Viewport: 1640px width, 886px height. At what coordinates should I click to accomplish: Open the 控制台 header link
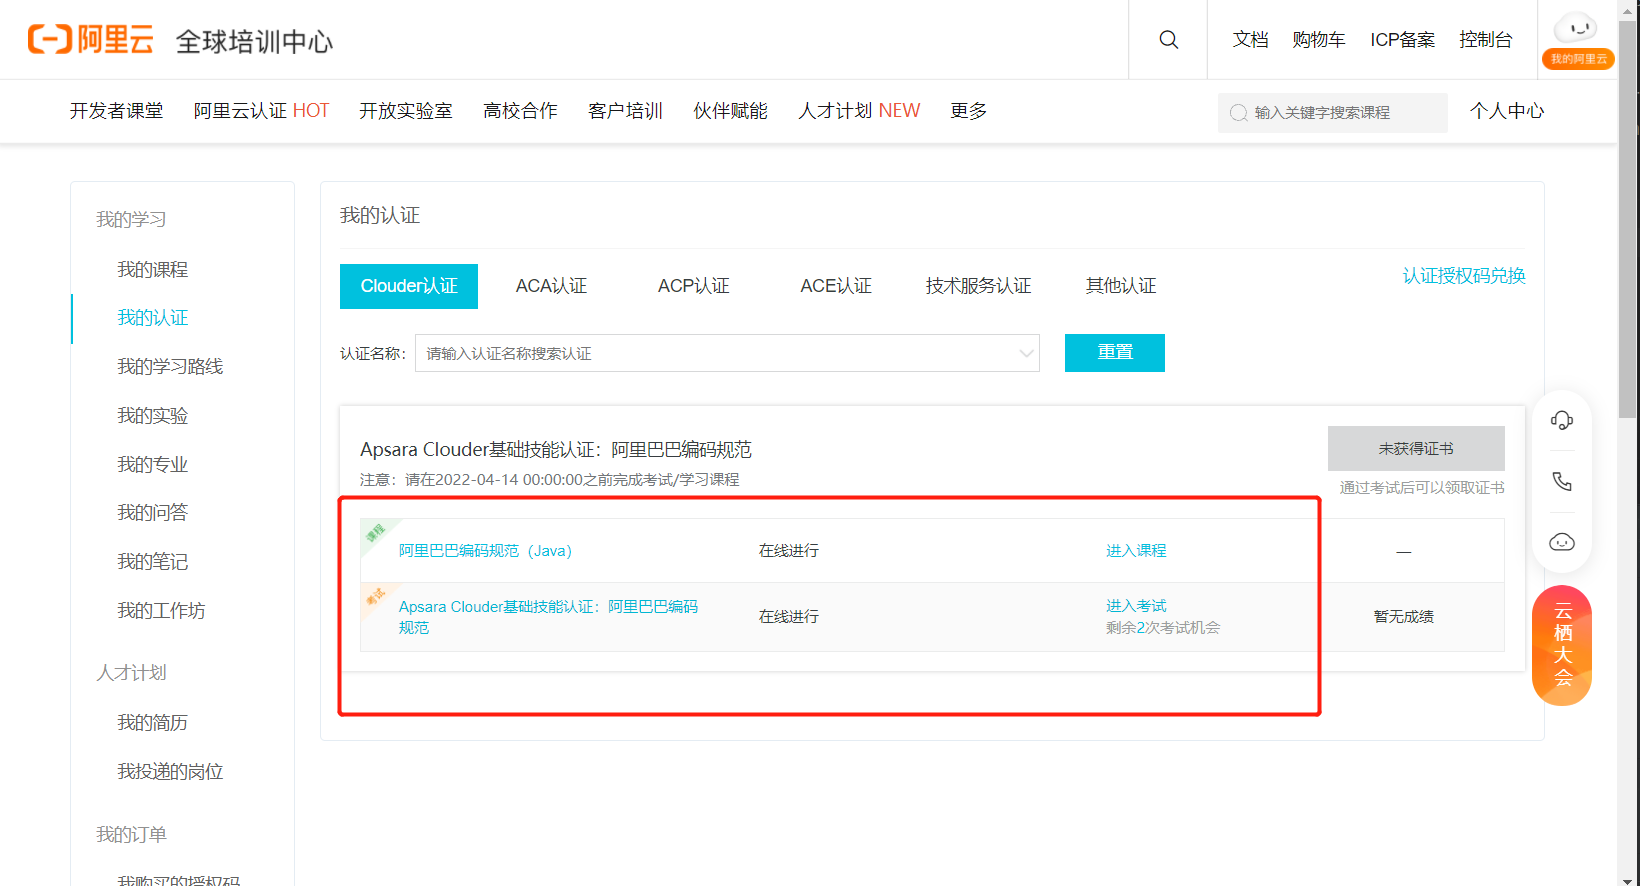tap(1486, 40)
